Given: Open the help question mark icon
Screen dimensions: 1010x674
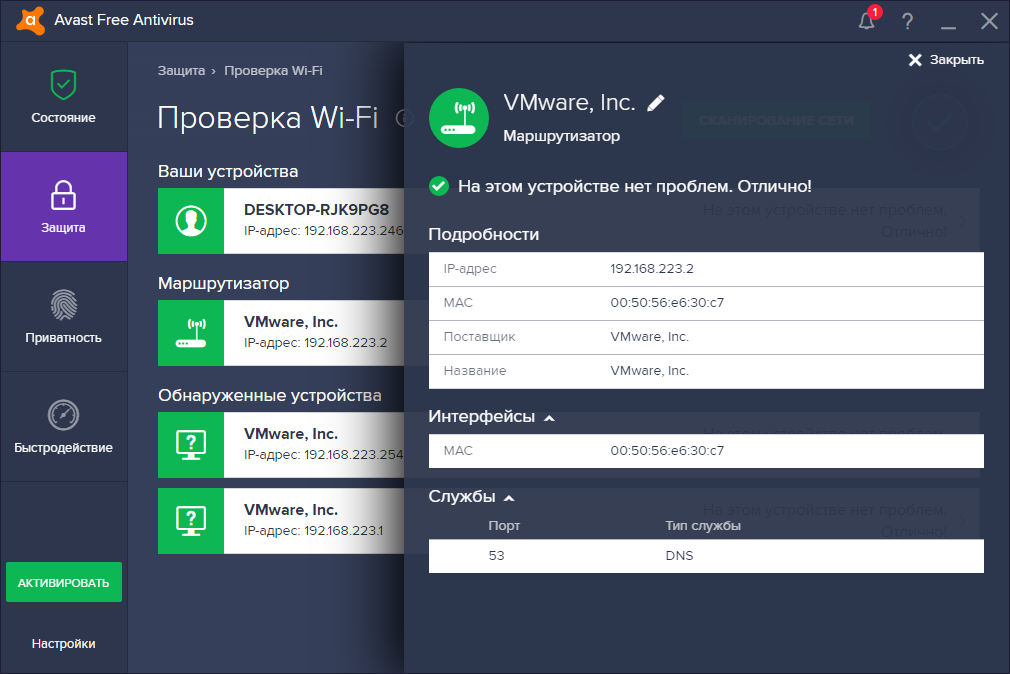Looking at the screenshot, I should coord(906,20).
